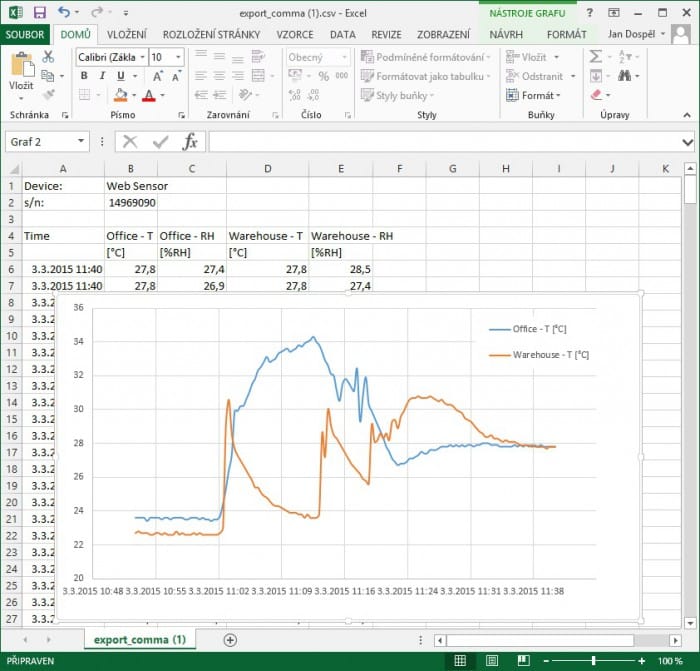The width and height of the screenshot is (700, 671).
Task: Click the AutoSum sigma icon
Action: click(x=596, y=57)
